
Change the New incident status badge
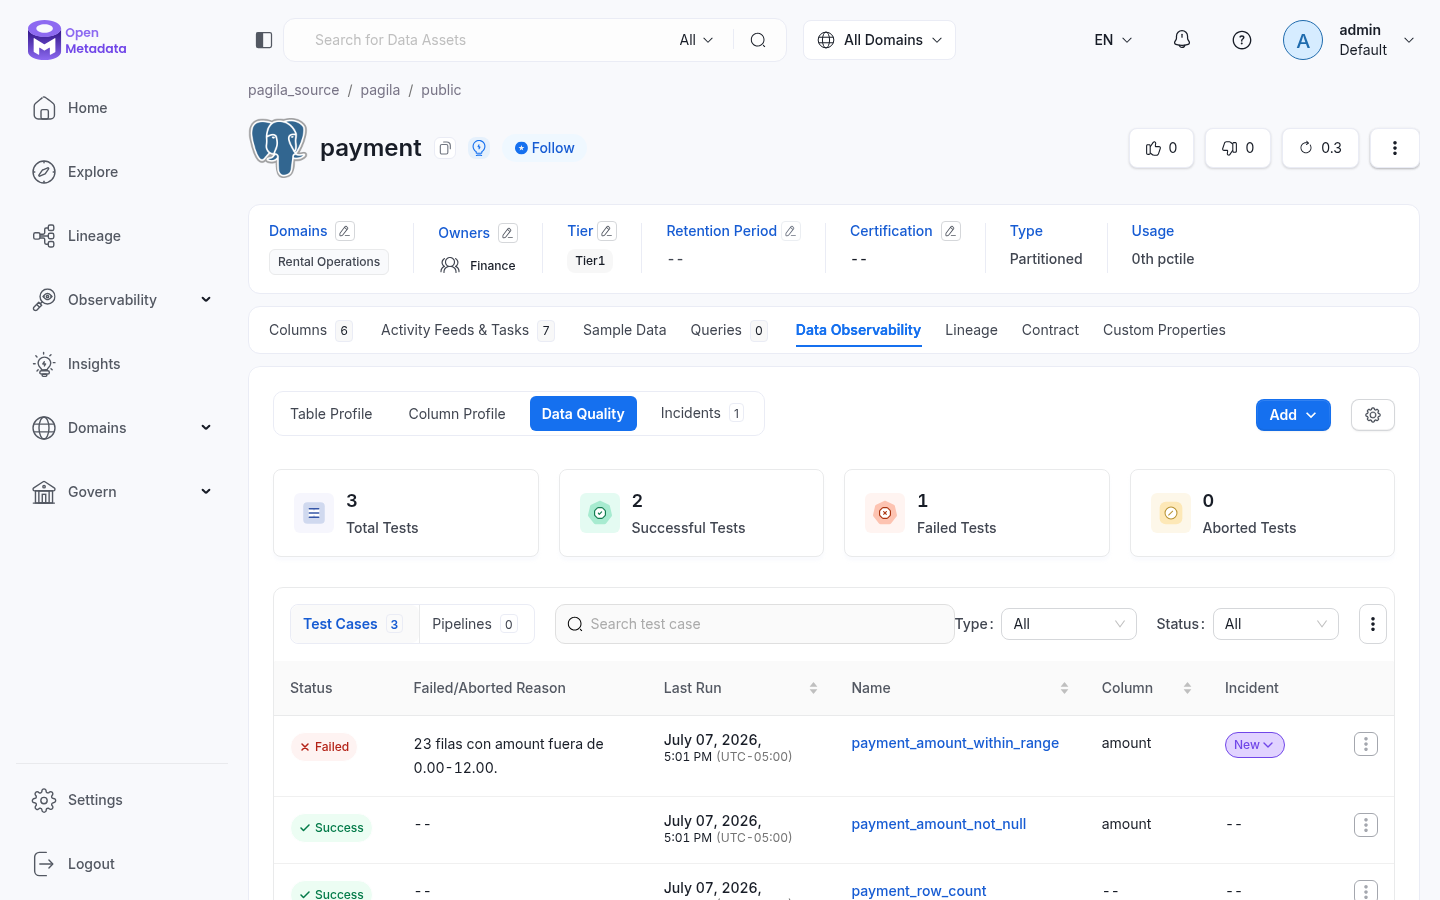[x=1254, y=745]
